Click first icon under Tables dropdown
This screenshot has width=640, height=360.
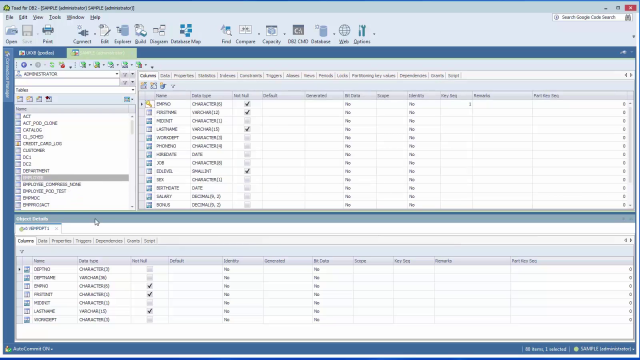[x=20, y=99]
